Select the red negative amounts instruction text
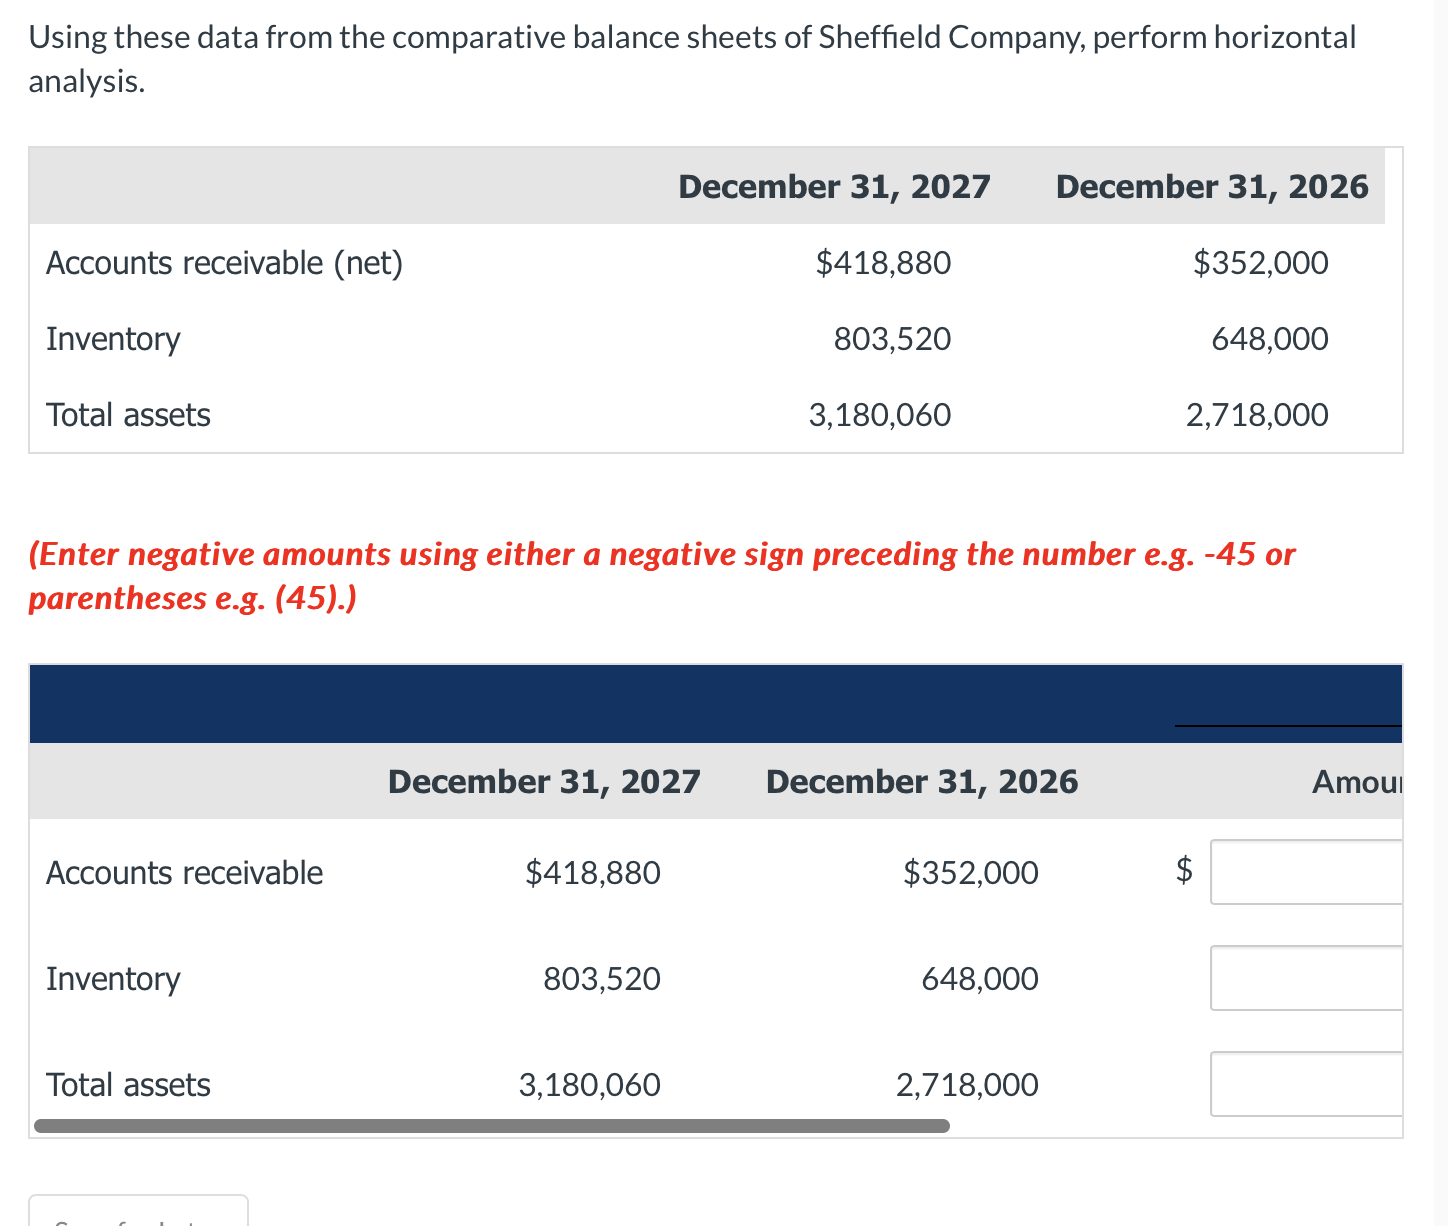 point(660,575)
